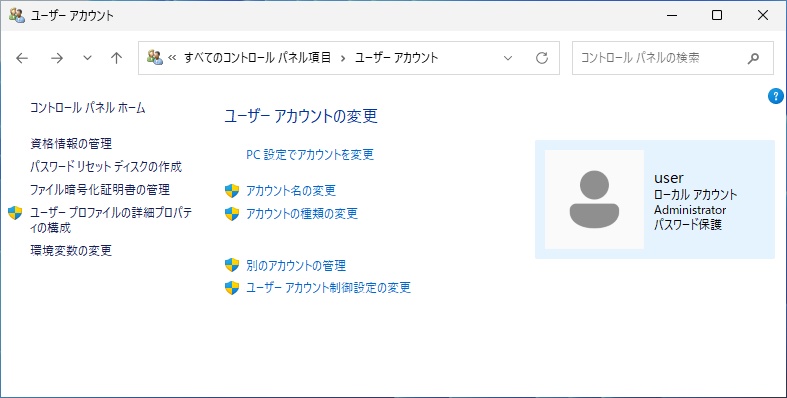The image size is (787, 398).
Task: Click すべてのコントロール パネル項目 breadcrumb
Action: click(257, 58)
